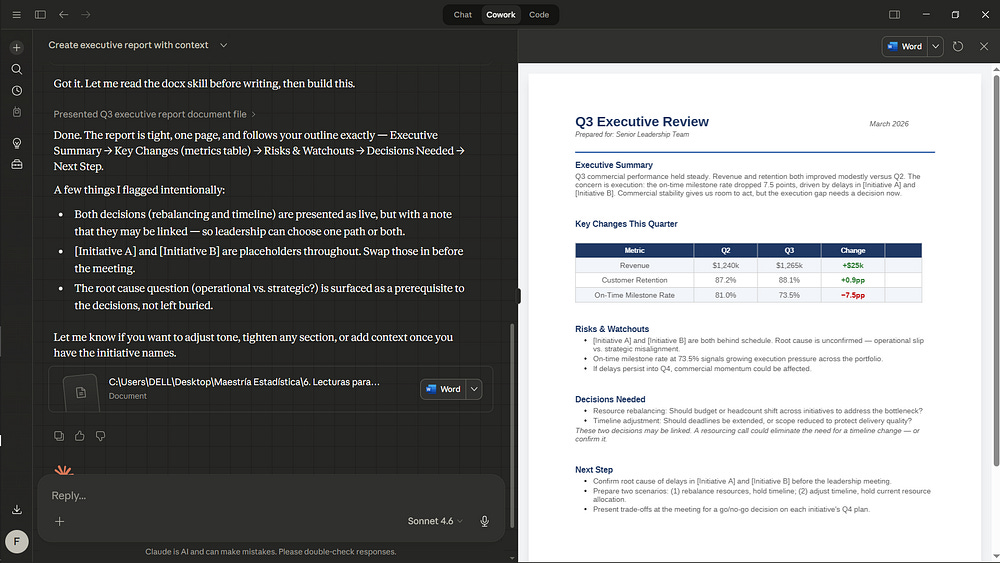Give thumbs up to the response
1000x563 pixels.
point(80,436)
